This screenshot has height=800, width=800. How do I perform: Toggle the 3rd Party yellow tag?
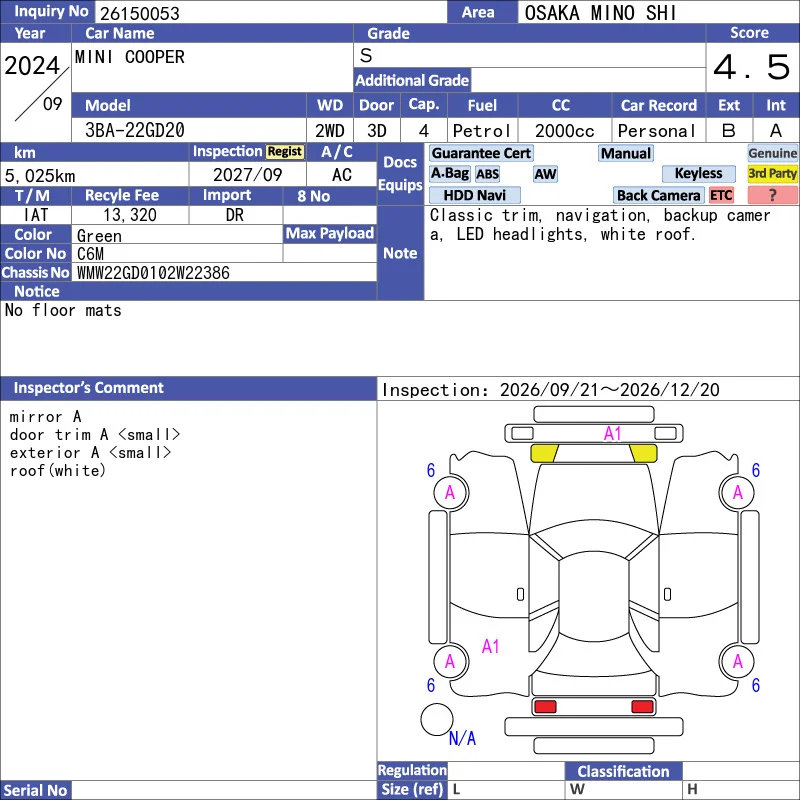coord(772,173)
